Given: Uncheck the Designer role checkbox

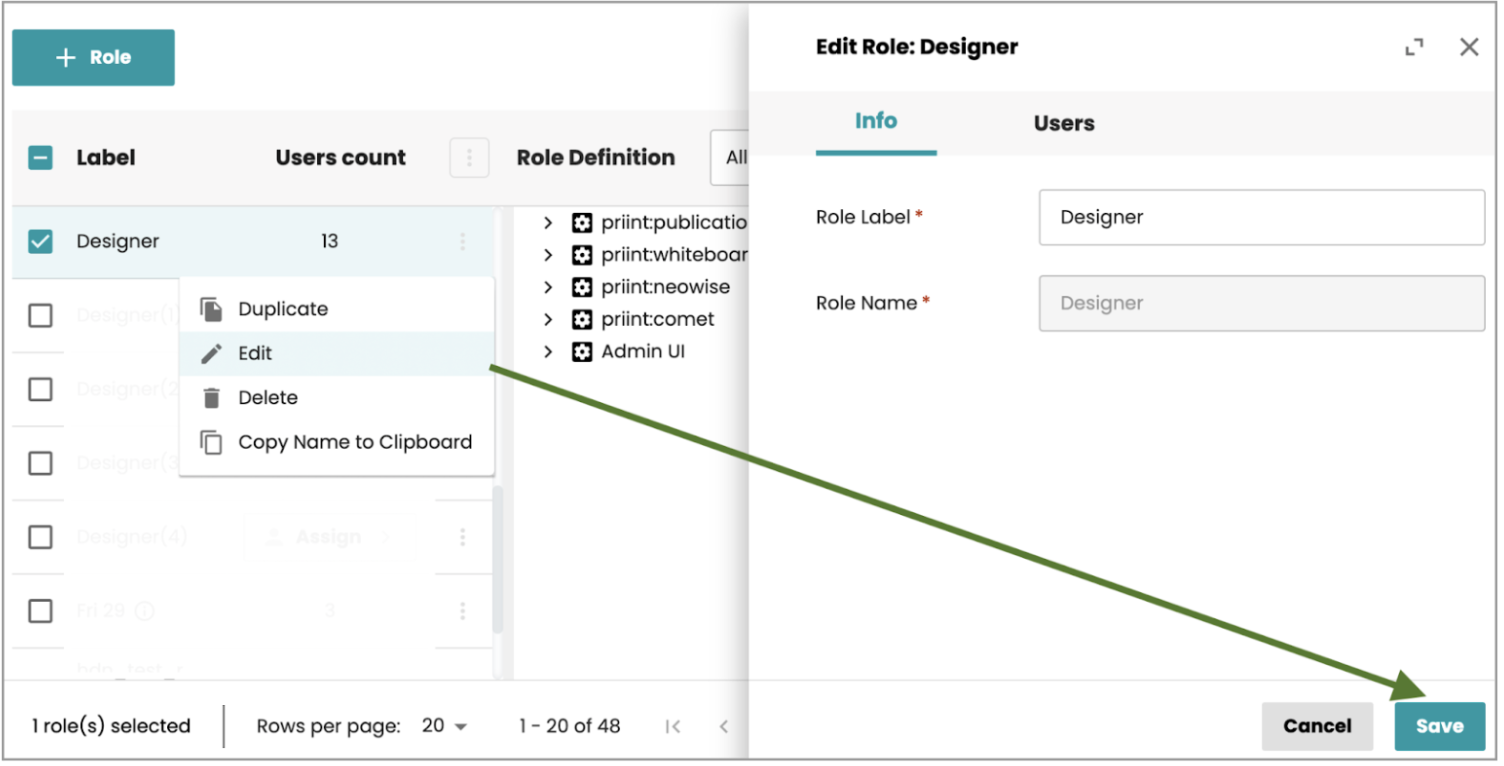Looking at the screenshot, I should click(40, 241).
